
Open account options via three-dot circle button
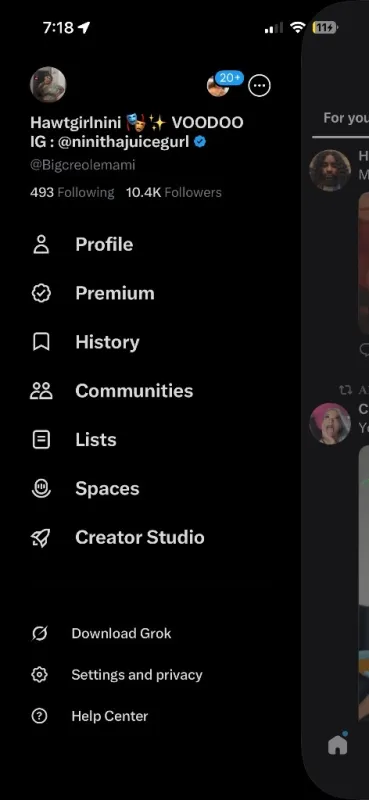point(259,86)
